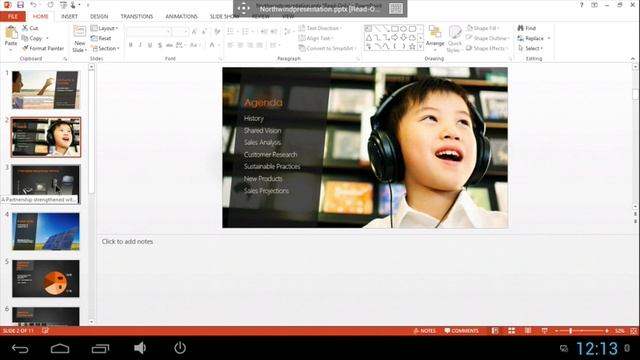This screenshot has height=360, width=640.
Task: Select the Format Painter tool
Action: [x=43, y=48]
